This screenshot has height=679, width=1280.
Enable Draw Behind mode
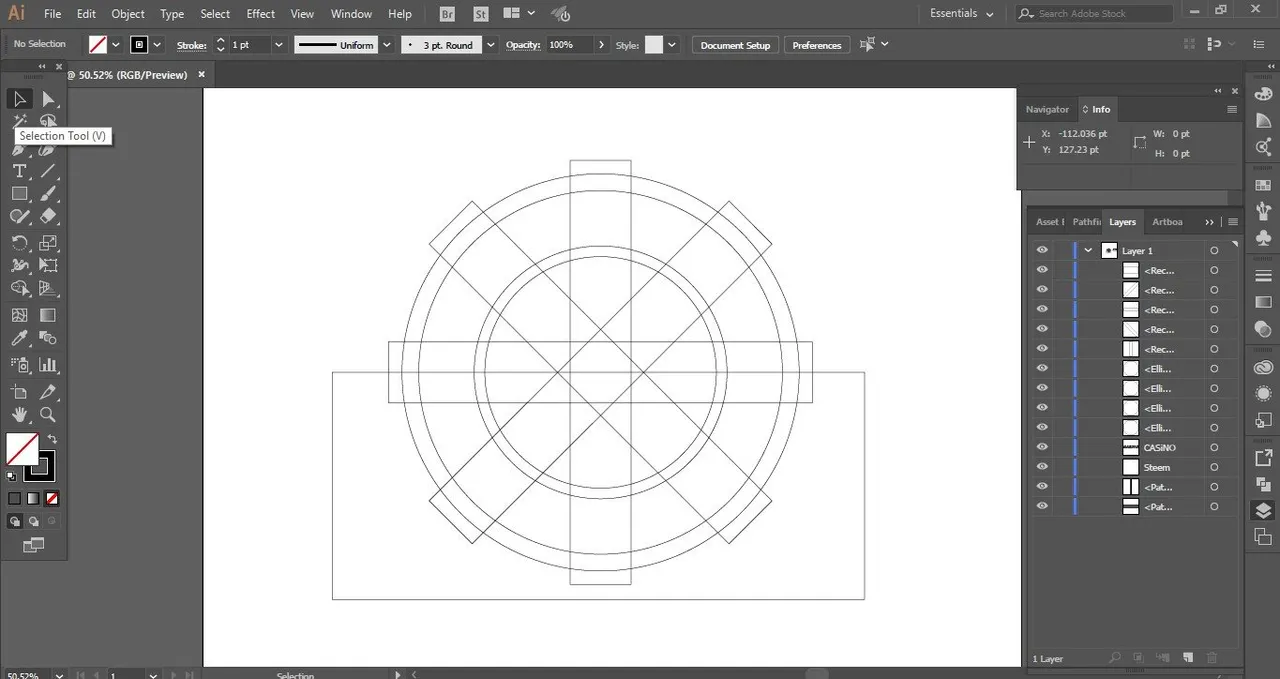(34, 521)
